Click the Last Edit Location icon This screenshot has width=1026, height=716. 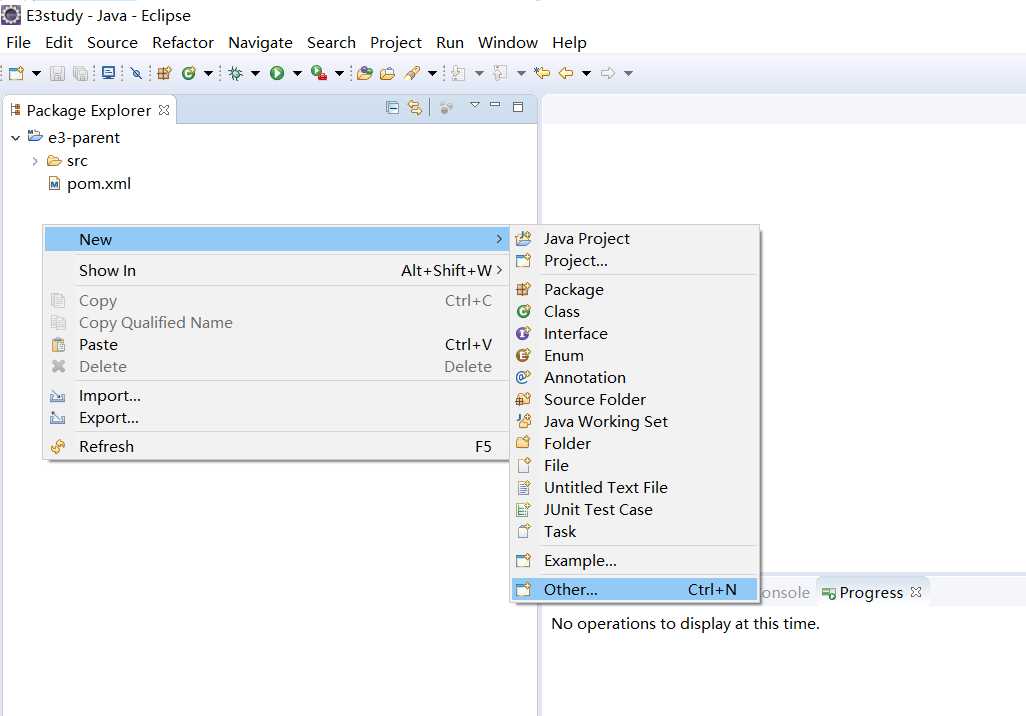tap(542, 73)
